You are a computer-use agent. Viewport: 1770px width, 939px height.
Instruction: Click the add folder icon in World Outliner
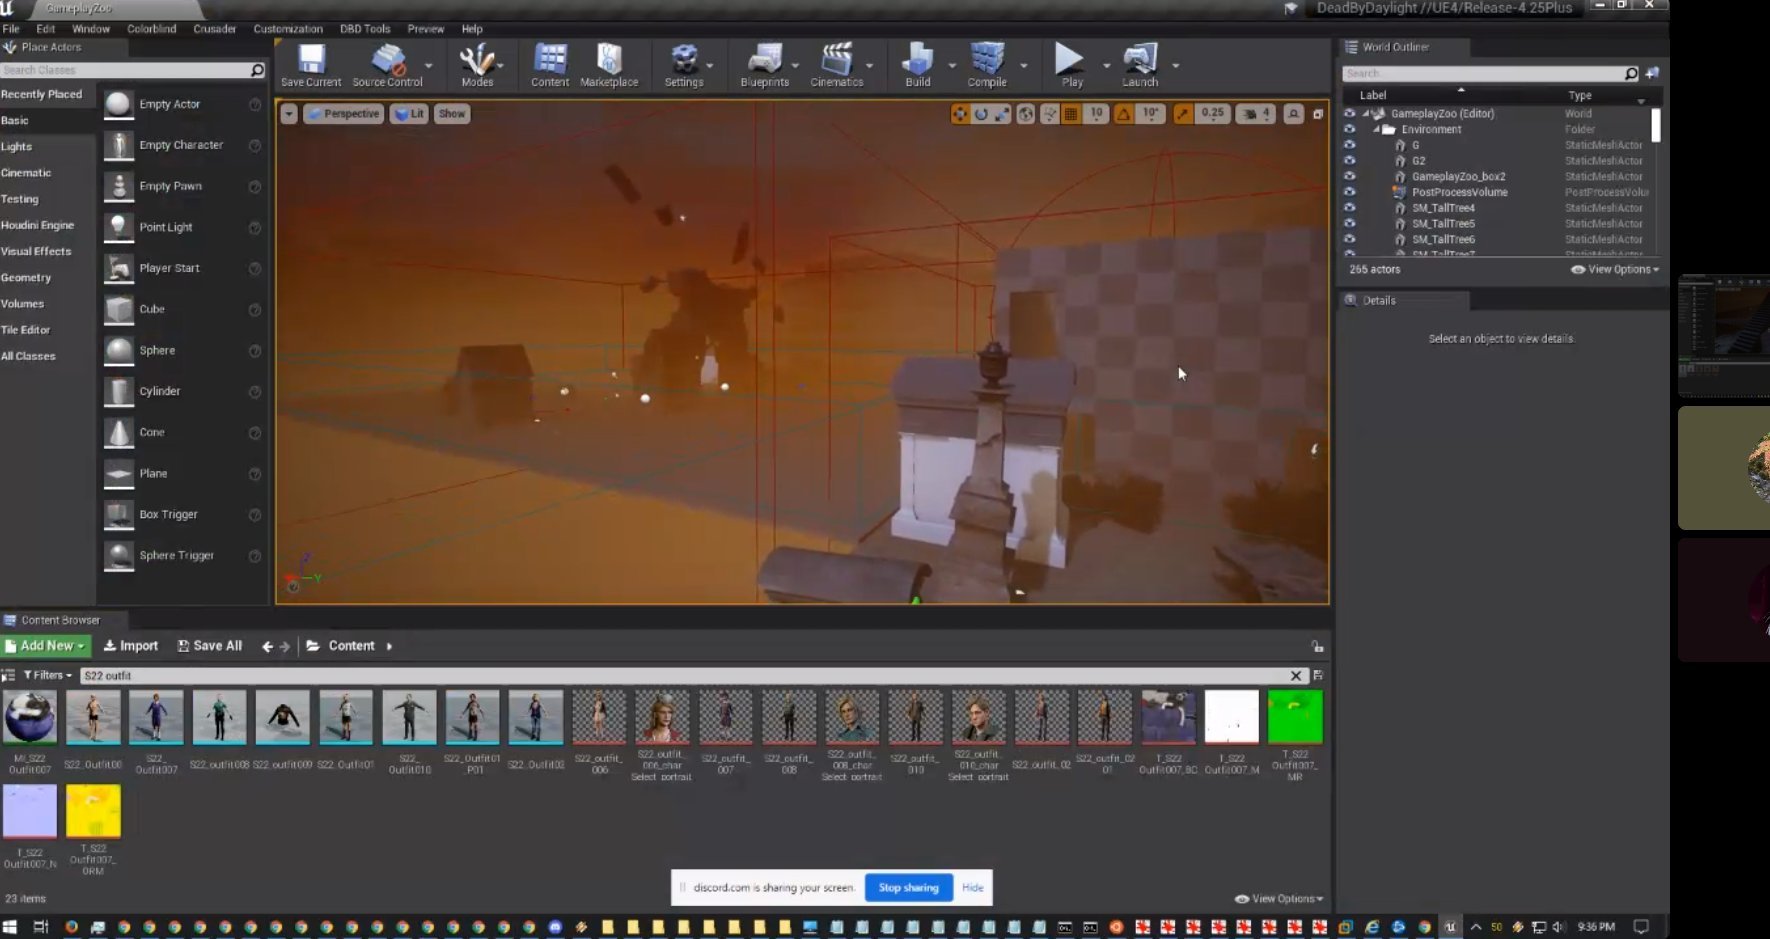pyautogui.click(x=1652, y=73)
